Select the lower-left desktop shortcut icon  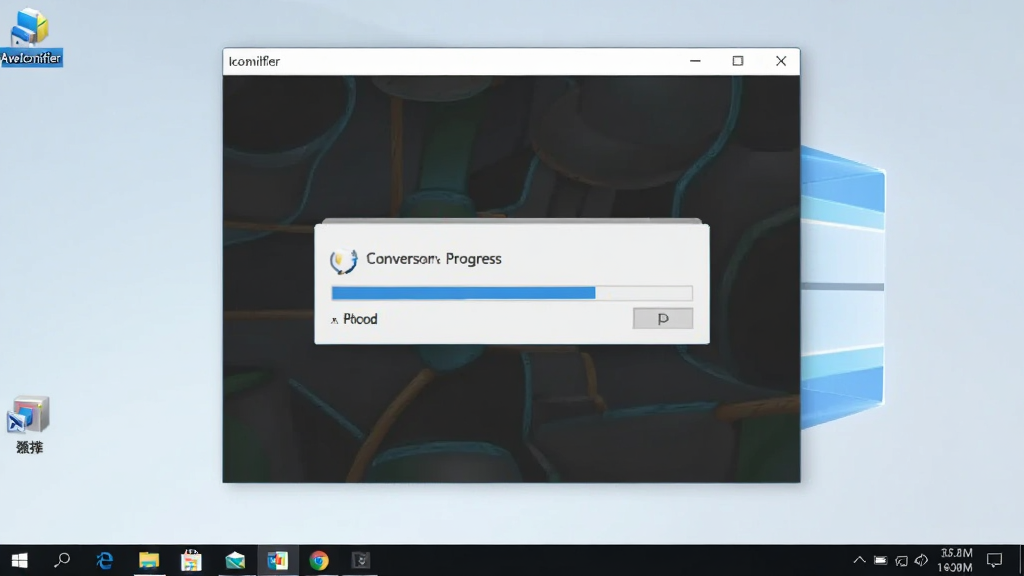coord(29,424)
